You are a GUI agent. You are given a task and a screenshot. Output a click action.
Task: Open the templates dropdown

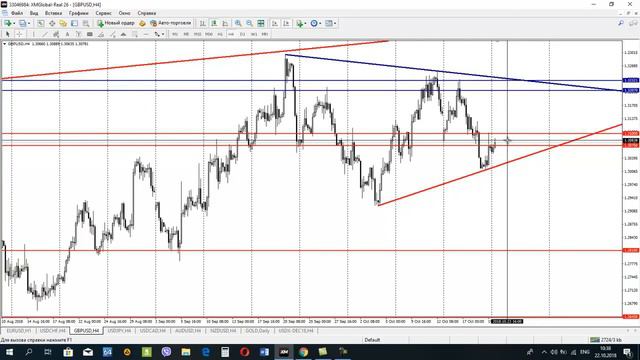(x=330, y=23)
